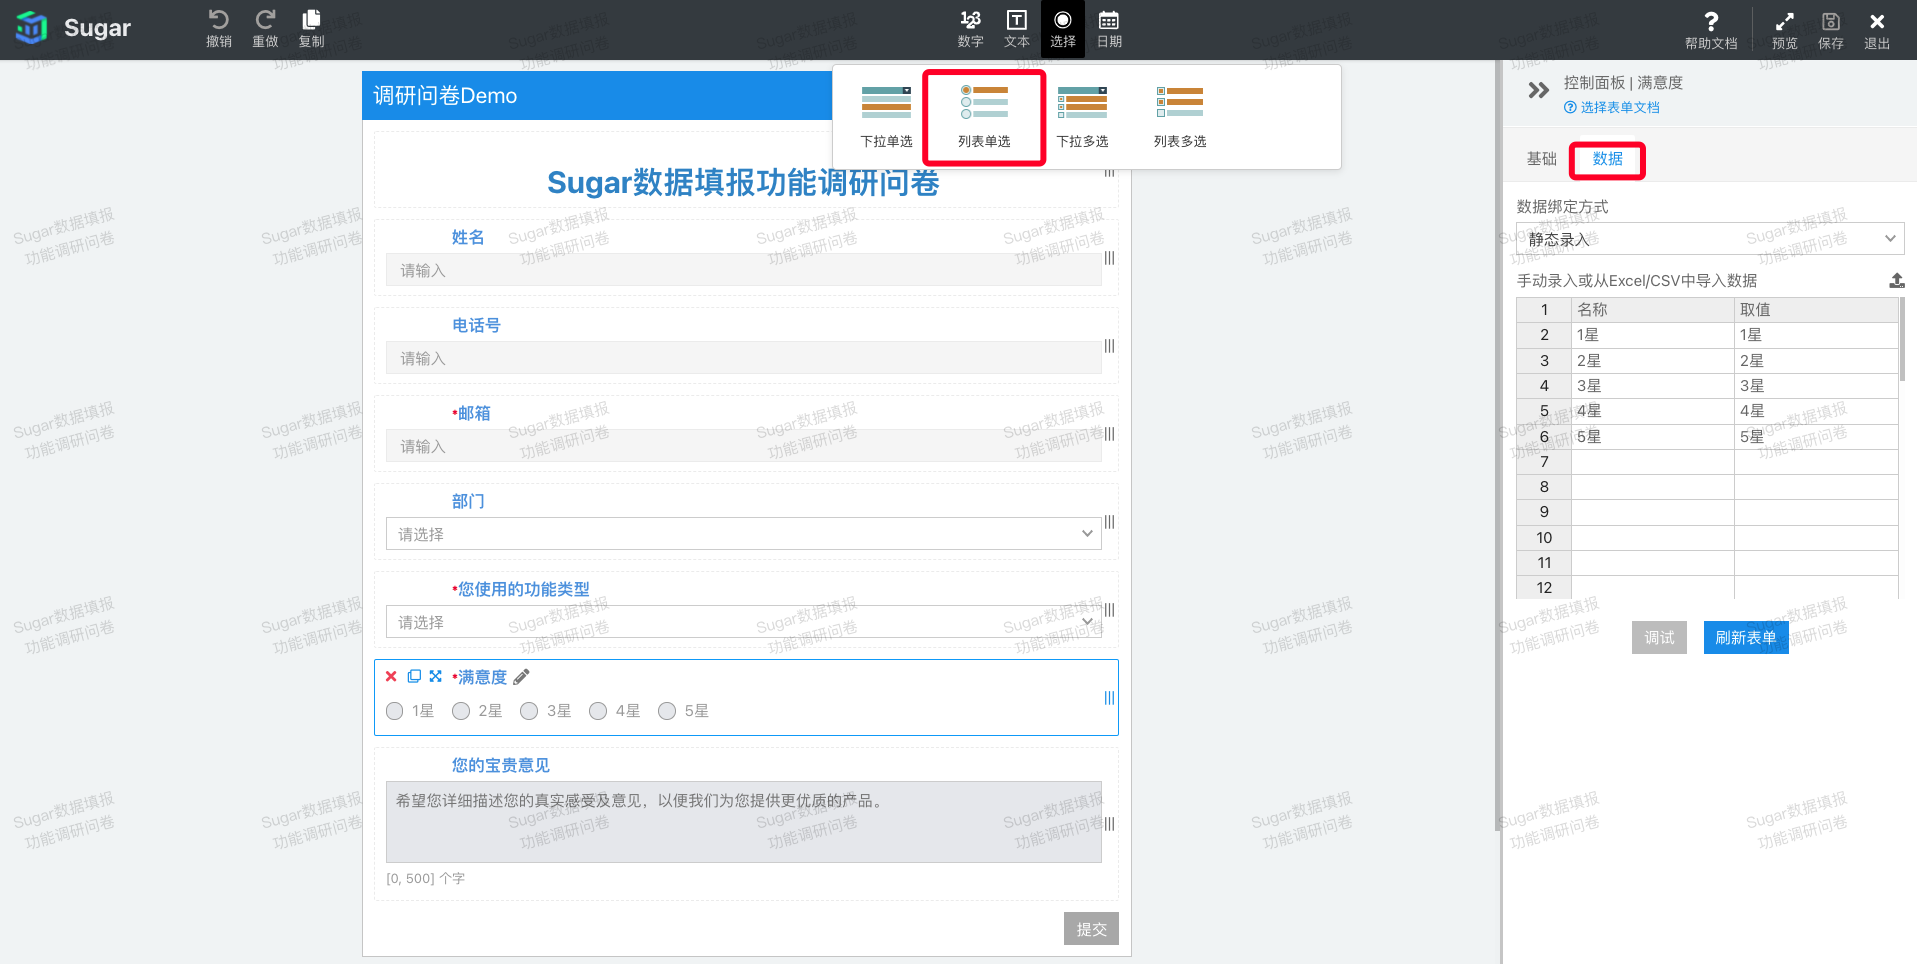Image resolution: width=1917 pixels, height=964 pixels.
Task: Select the 2星 radio option
Action: (461, 711)
